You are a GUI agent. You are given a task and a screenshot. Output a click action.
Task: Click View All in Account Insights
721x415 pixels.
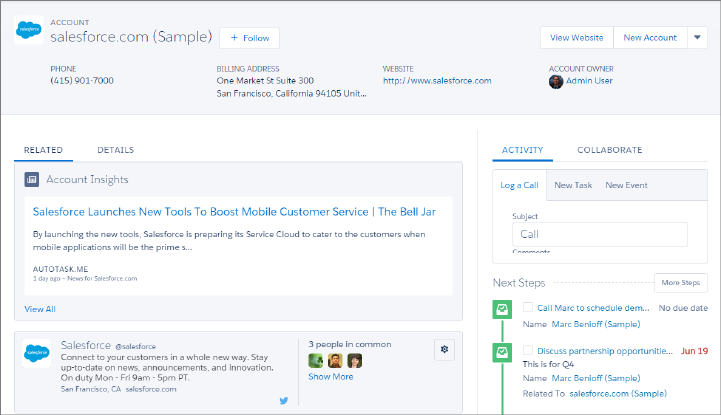coord(40,309)
